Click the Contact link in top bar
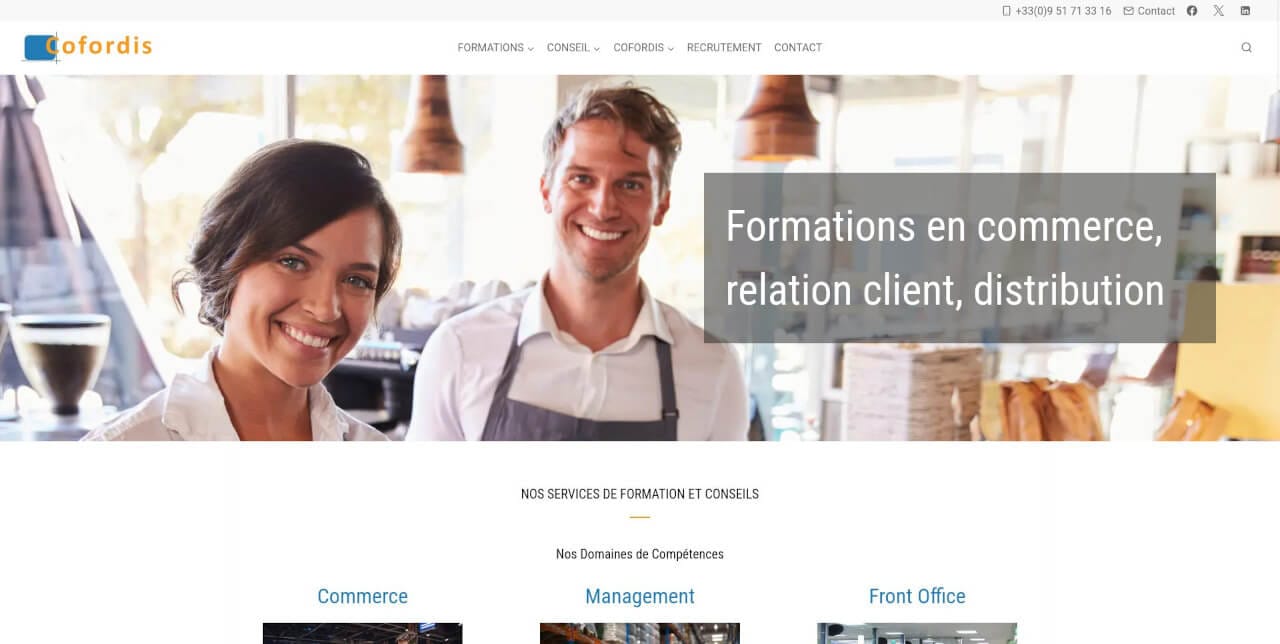Viewport: 1280px width, 644px height. pos(1156,11)
